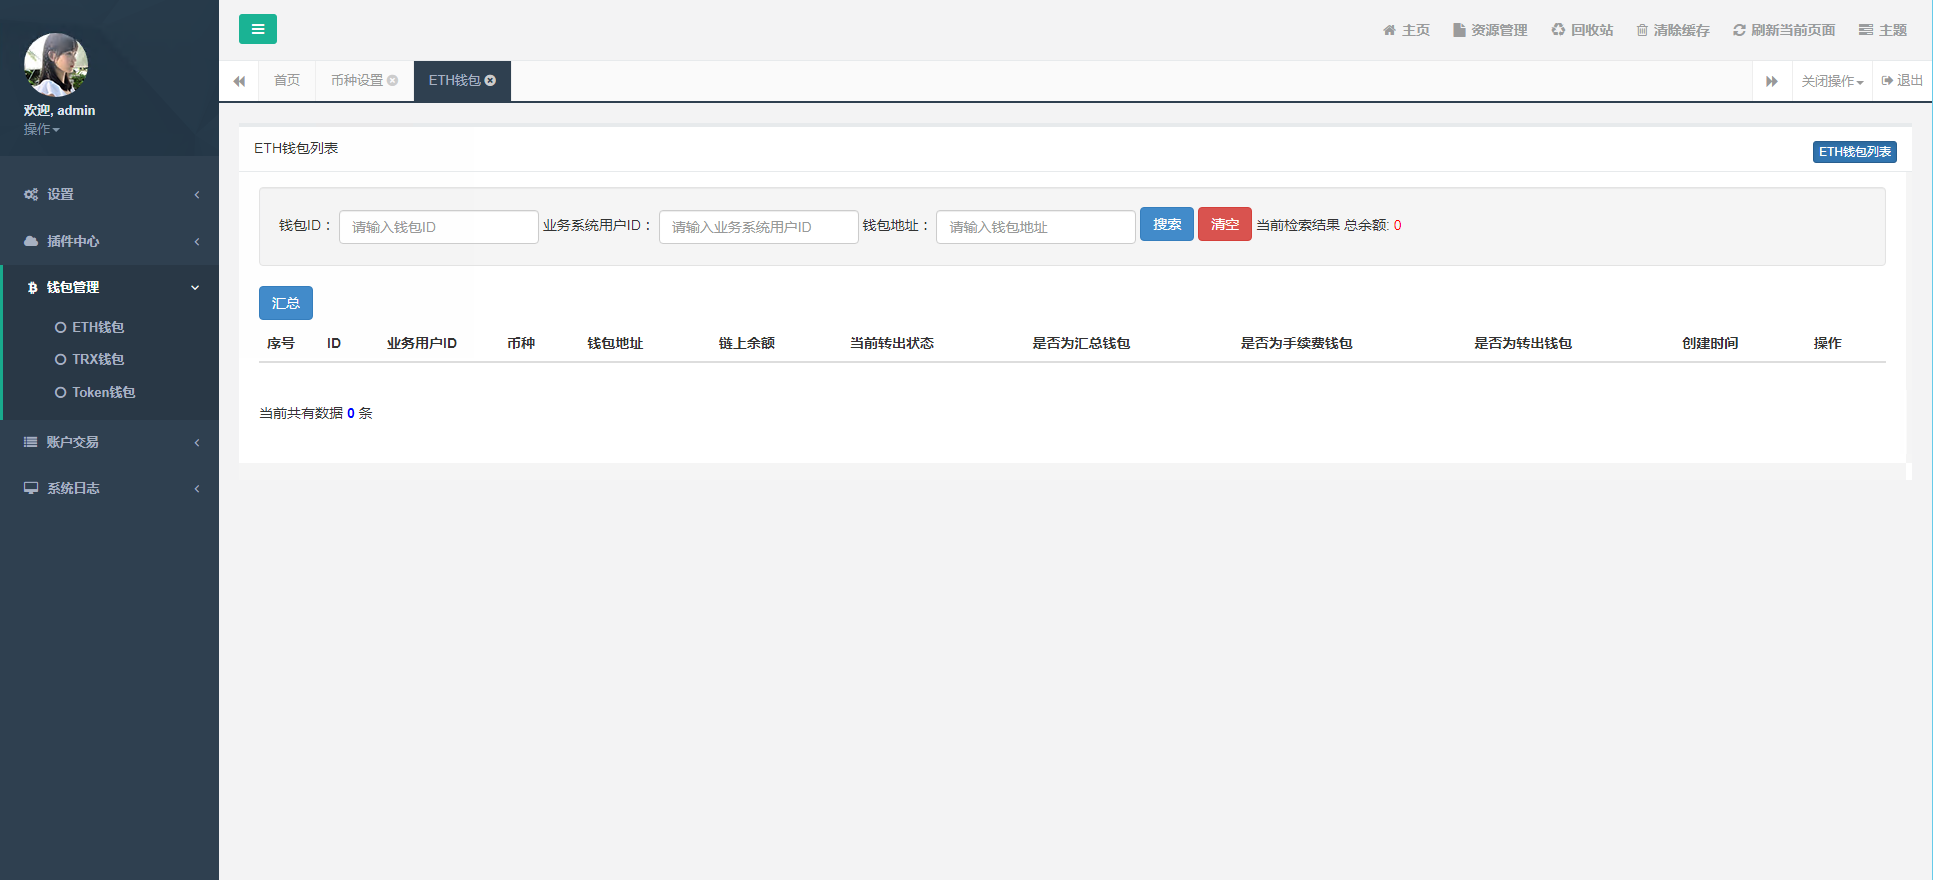Open TRX钱包 in sidebar submenu
Screen dimensions: 1933x880
pos(98,359)
